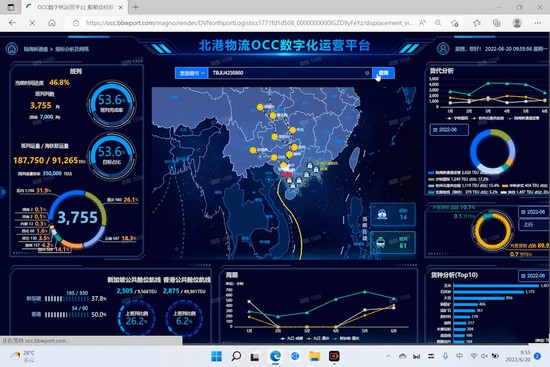Viewport: 550px width, 367px height.
Task: Toggle the yellow series in the 周期 chart legend
Action: pyautogui.click(x=315, y=339)
